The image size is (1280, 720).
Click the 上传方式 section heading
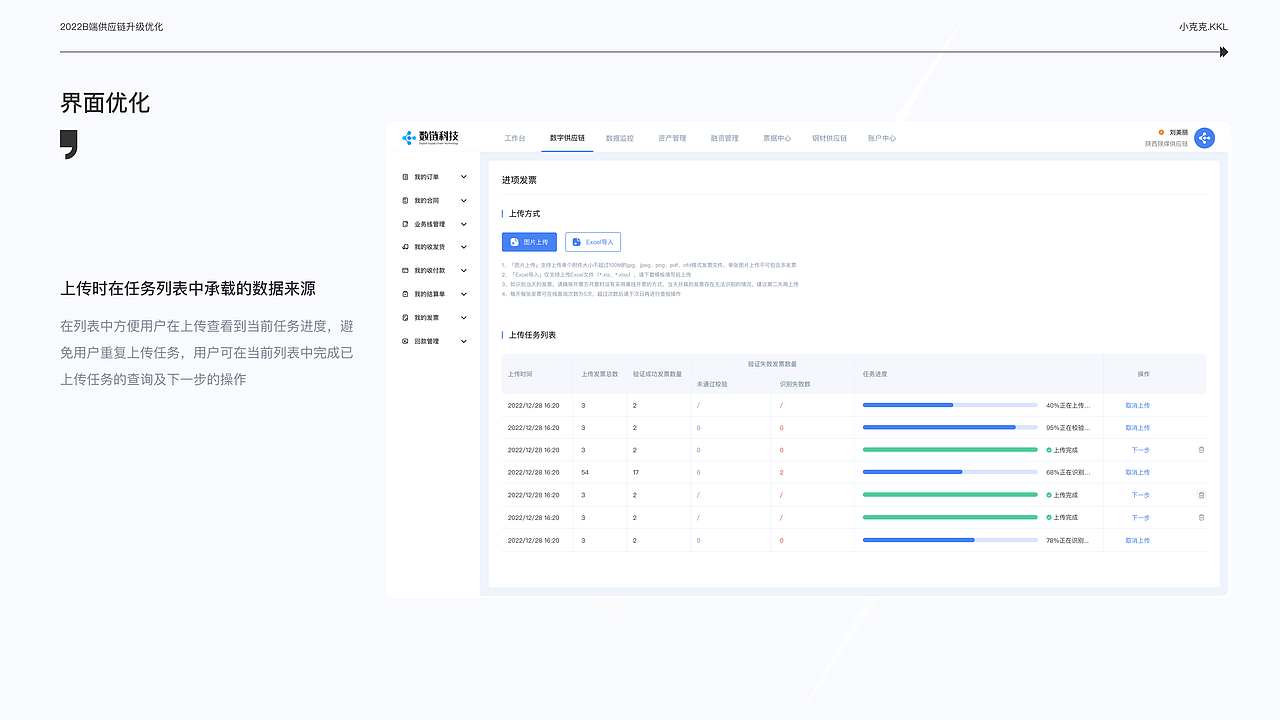coord(524,213)
